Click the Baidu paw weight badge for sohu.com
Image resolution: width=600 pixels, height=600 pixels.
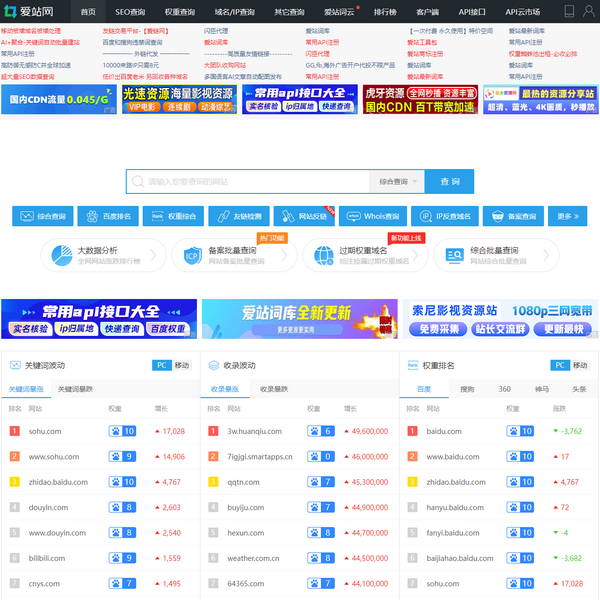123,432
